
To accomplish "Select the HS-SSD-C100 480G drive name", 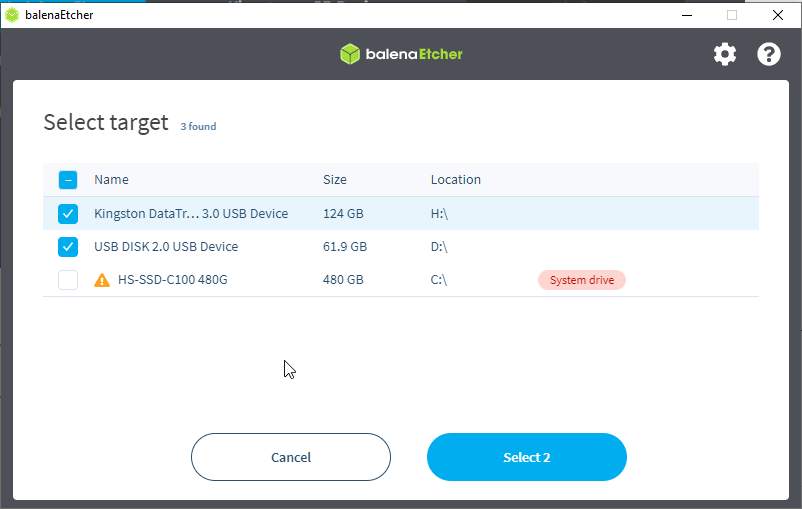I will (x=172, y=280).
